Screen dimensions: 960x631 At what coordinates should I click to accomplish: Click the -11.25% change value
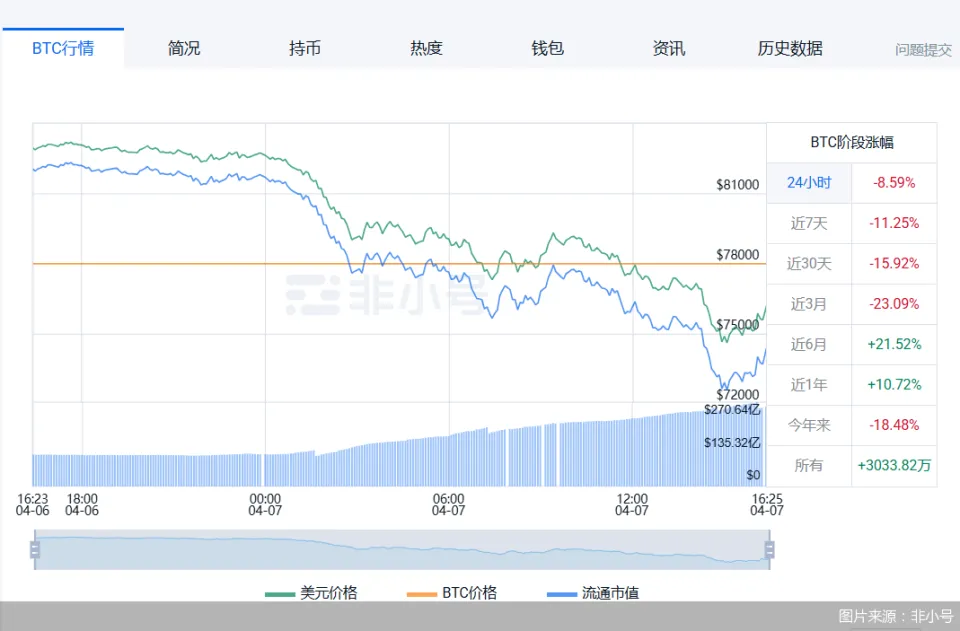pyautogui.click(x=894, y=223)
